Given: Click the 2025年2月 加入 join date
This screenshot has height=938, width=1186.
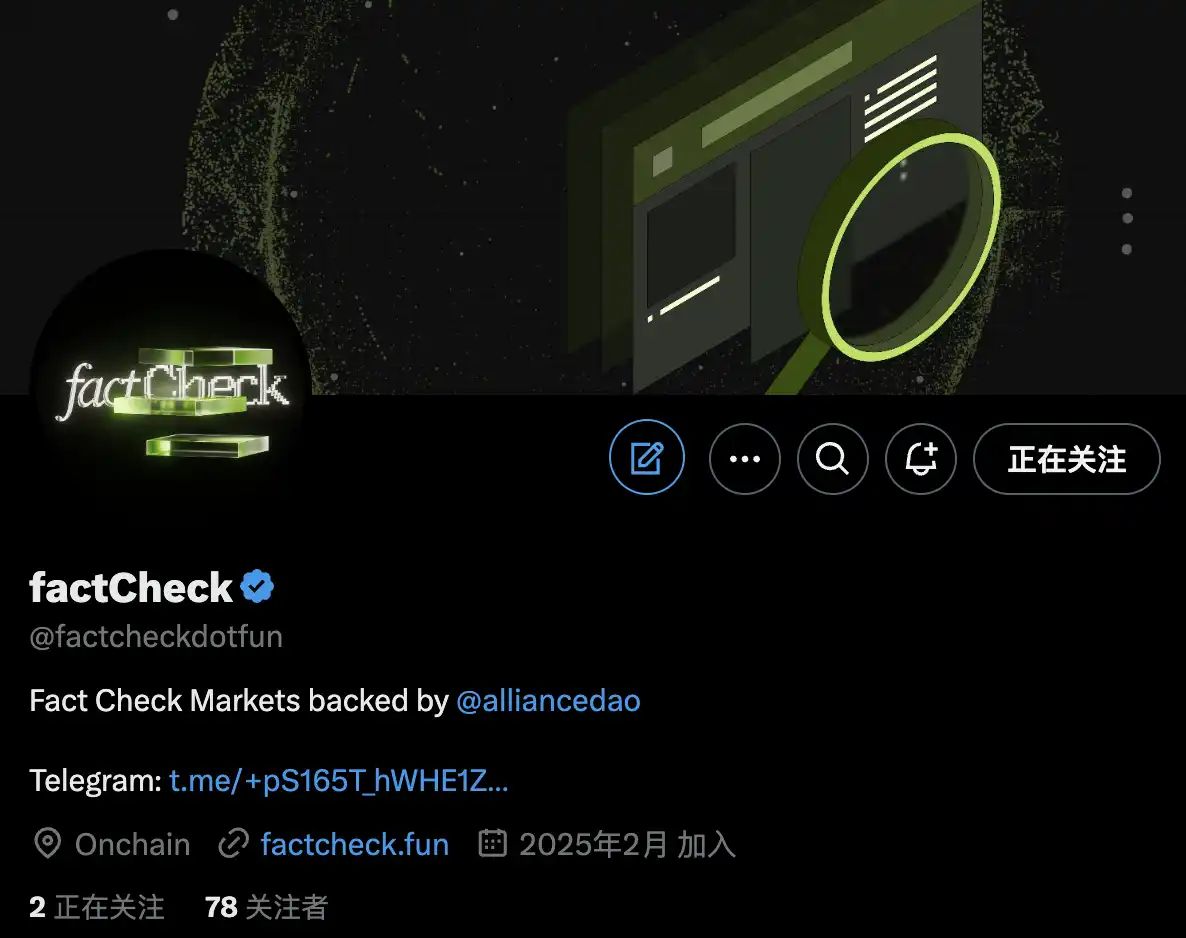Looking at the screenshot, I should point(627,844).
